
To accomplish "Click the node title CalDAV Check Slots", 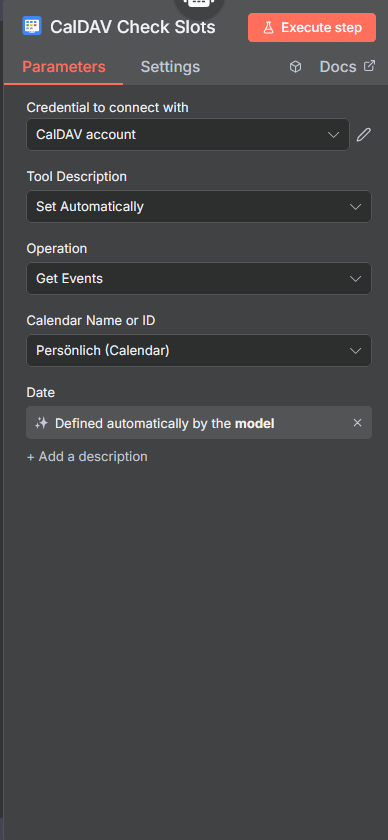I will click(x=133, y=27).
